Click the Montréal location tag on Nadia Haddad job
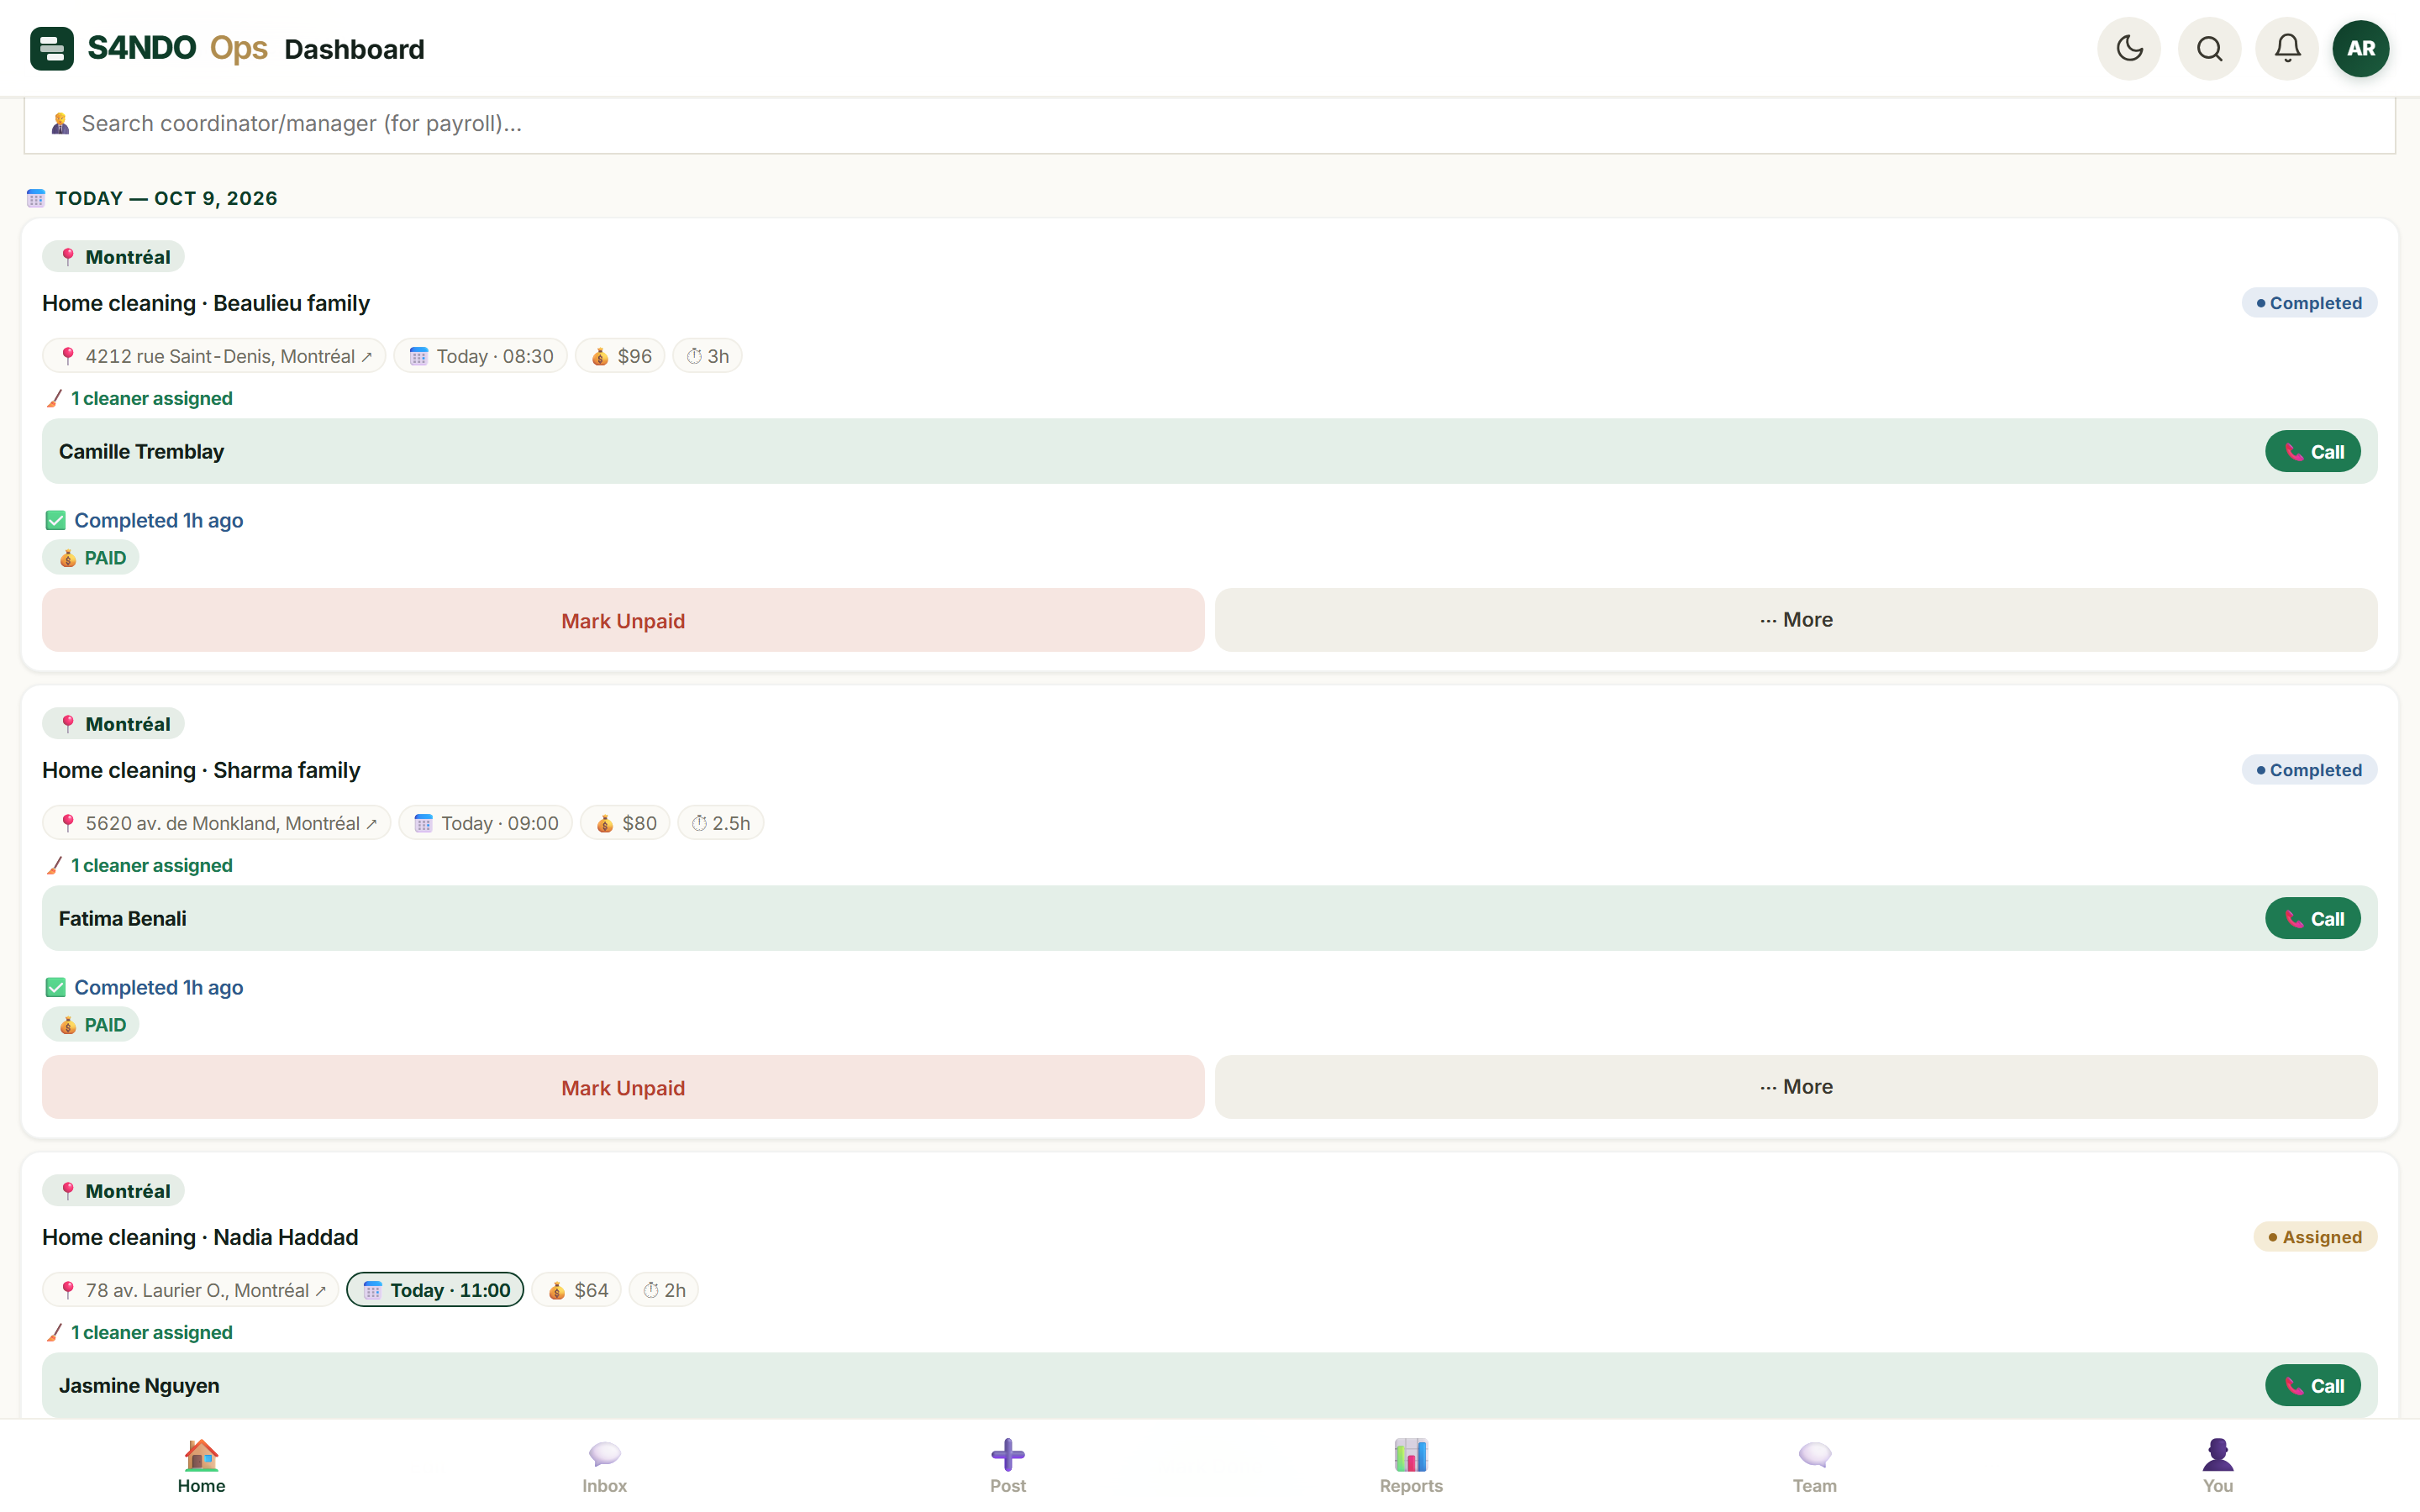Viewport: 2420px width, 1512px height. [x=113, y=1191]
